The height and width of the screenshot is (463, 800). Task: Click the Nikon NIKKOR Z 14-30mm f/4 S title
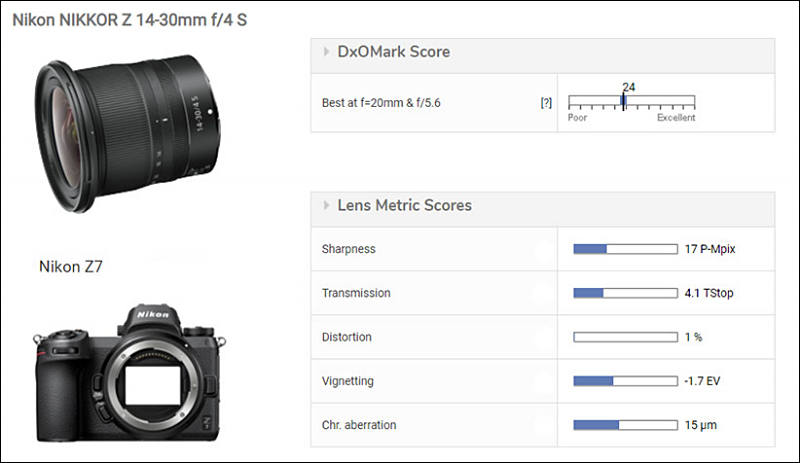coord(130,20)
